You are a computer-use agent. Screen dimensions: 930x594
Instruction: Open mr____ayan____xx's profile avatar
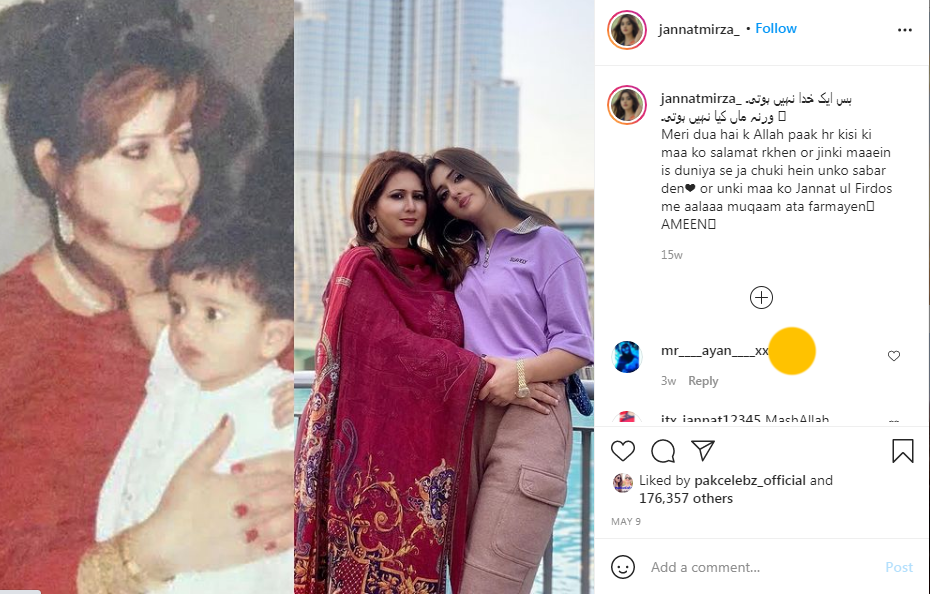coord(626,357)
